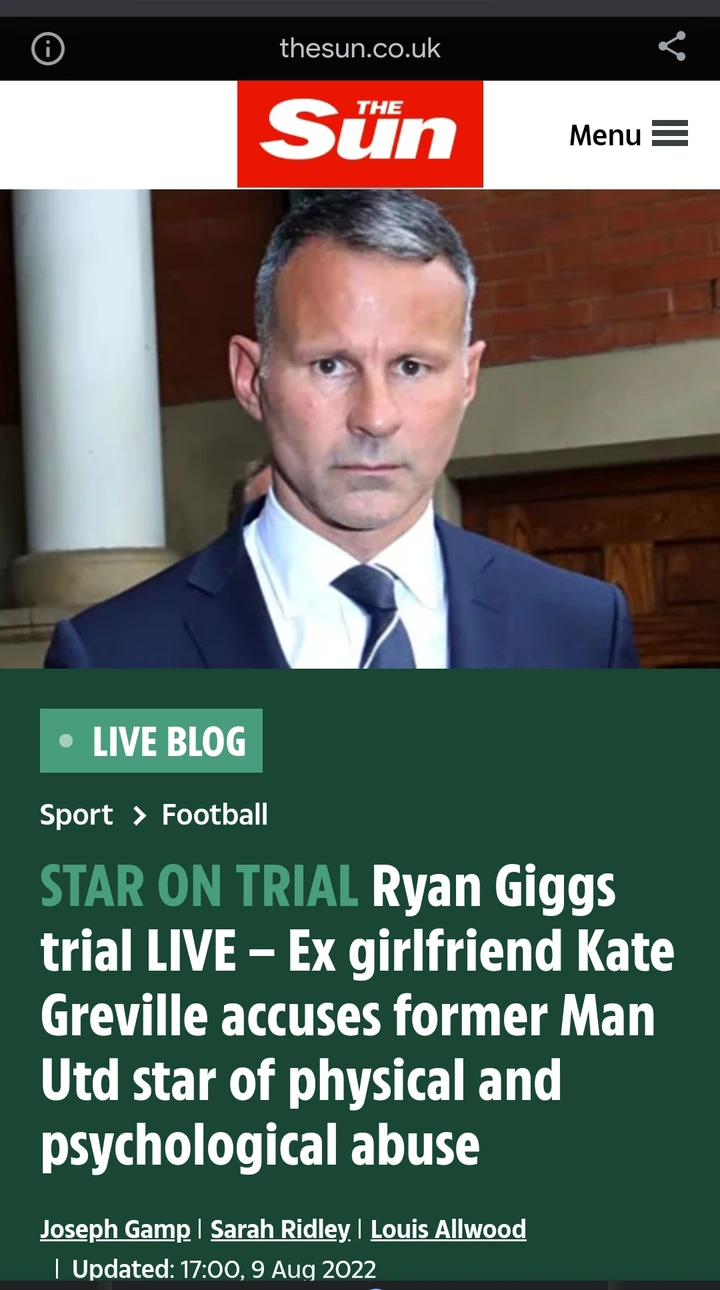Click the 'psychological abuse' headline line
Viewport: 720px width, 1290px height.
pos(260,1147)
